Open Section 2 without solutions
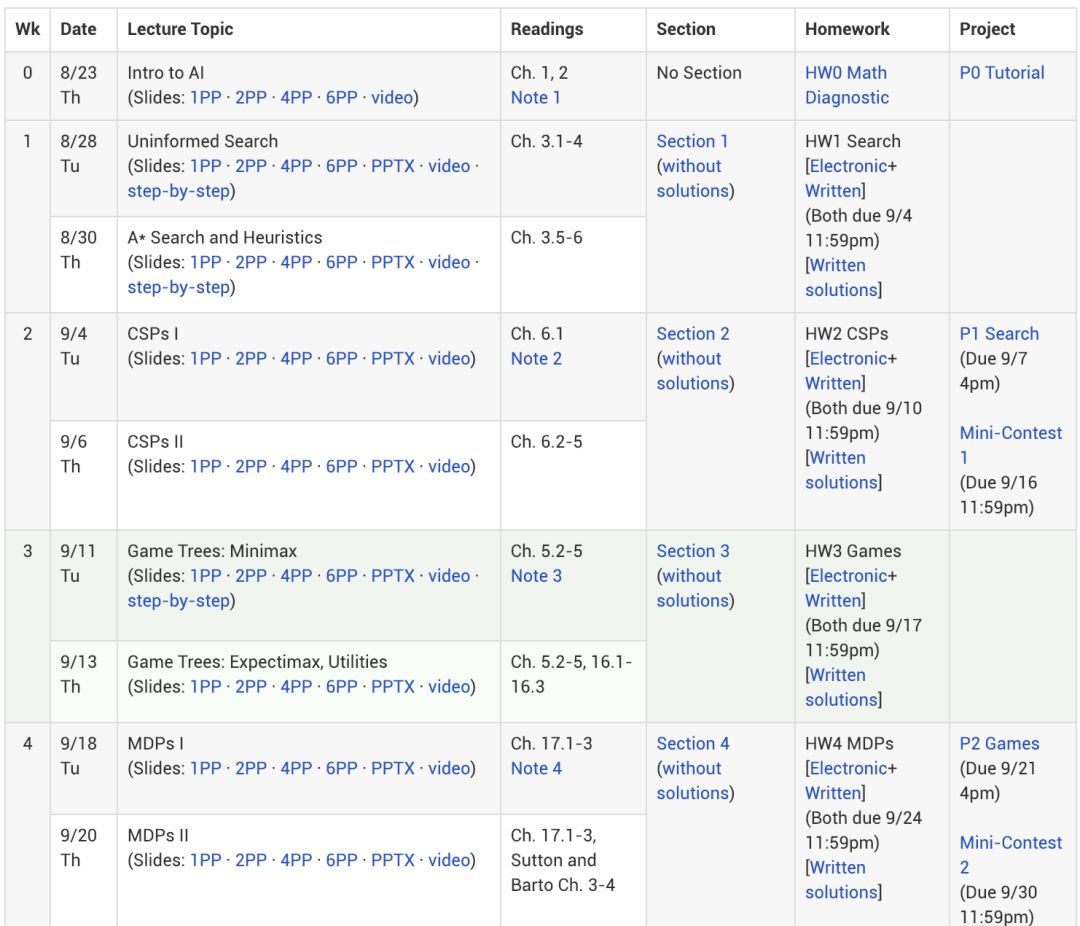The width and height of the screenshot is (1080, 926). point(692,371)
